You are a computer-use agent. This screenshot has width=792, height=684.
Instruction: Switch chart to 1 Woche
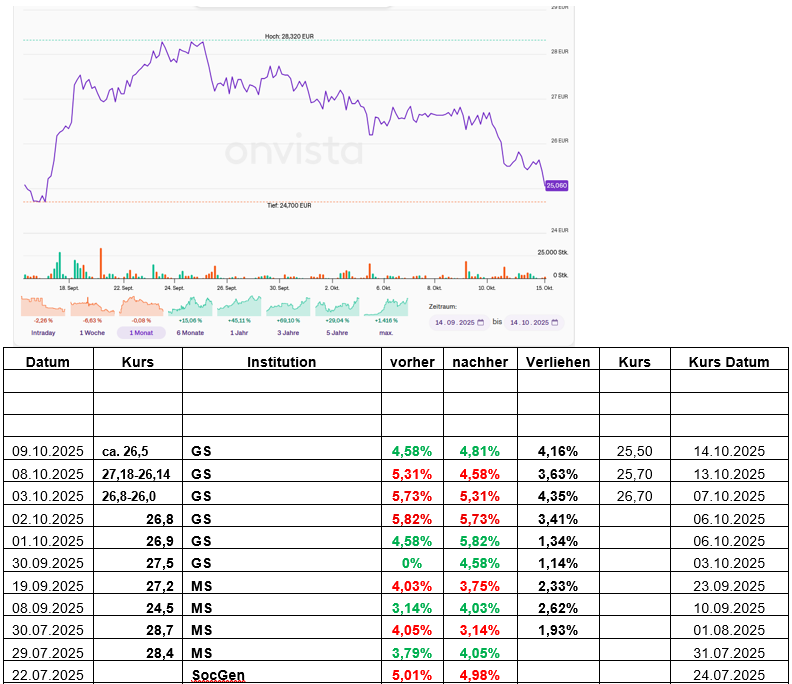92,332
